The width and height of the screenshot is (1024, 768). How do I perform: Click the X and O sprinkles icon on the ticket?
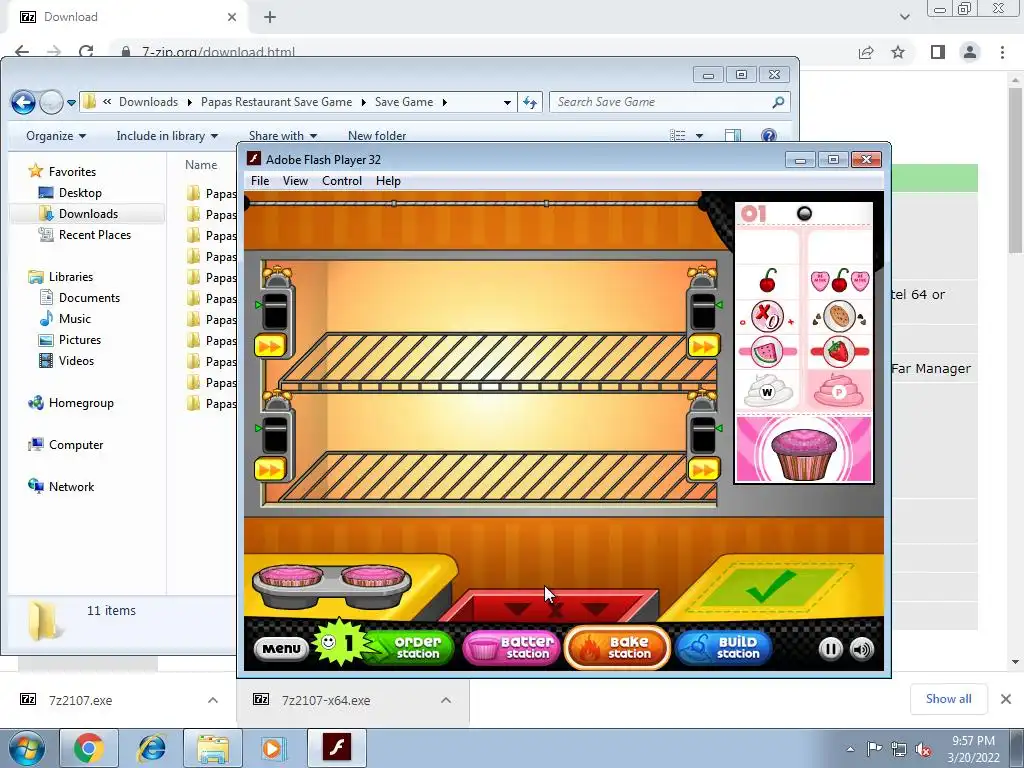tap(767, 317)
